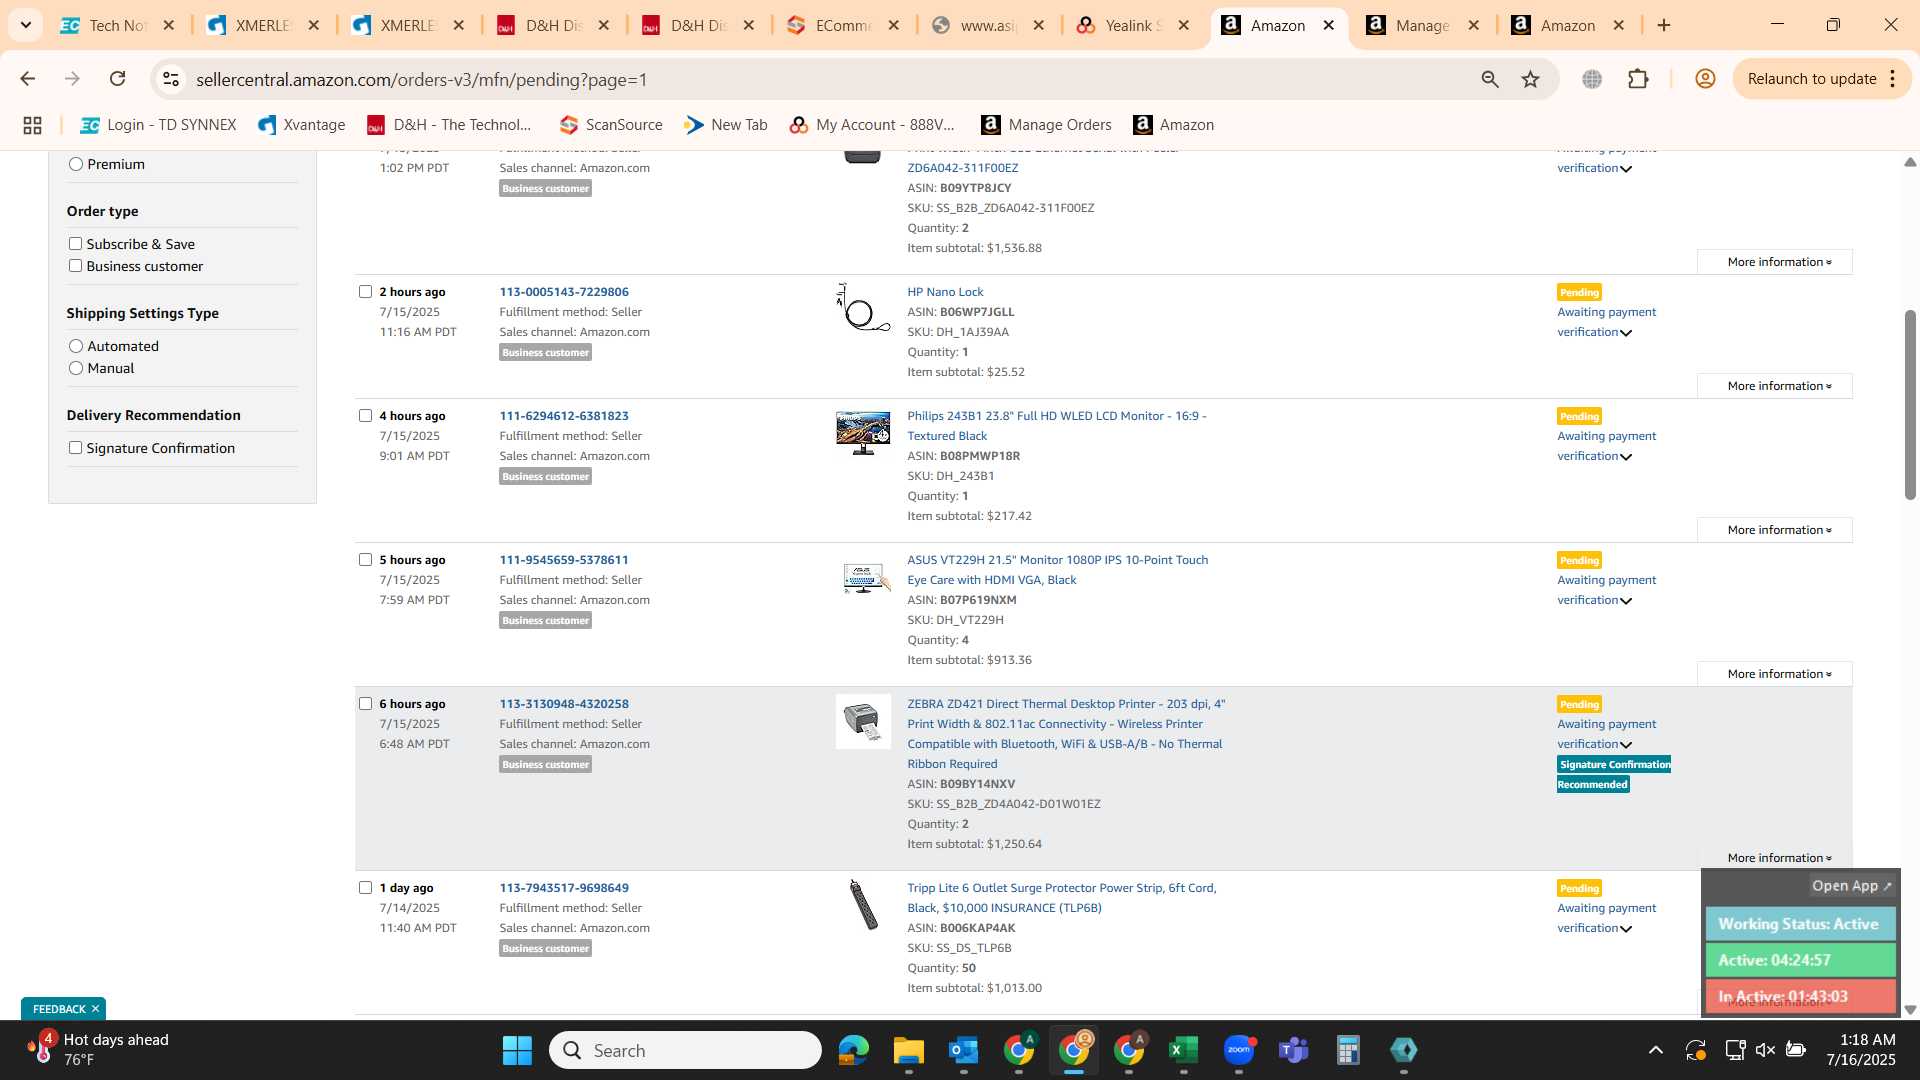1920x1080 pixels.
Task: Click Open App in status widget
Action: coord(1852,886)
